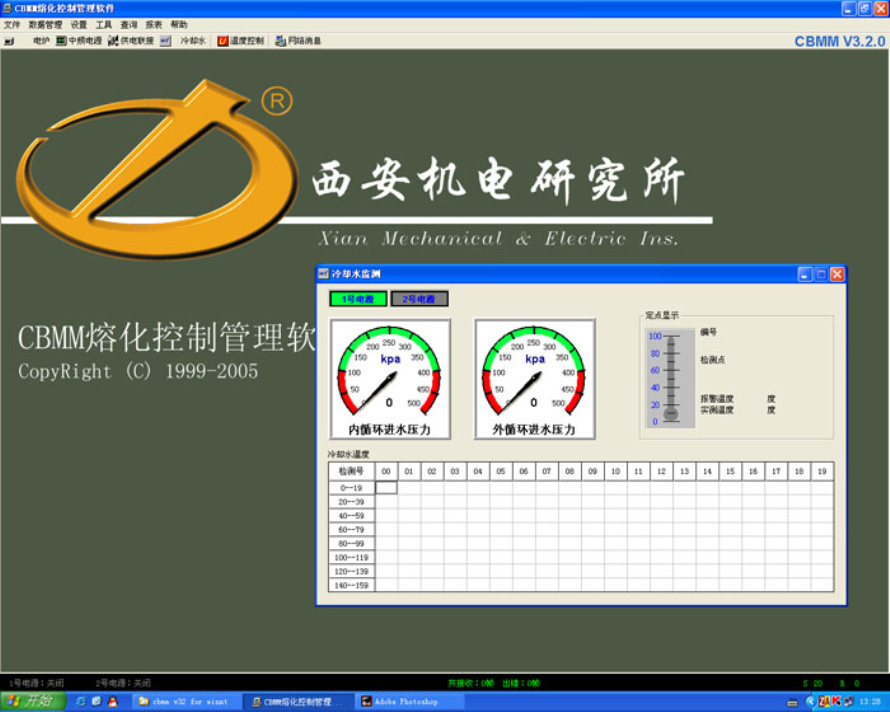Minimize the main CBMM window

pyautogui.click(x=849, y=9)
